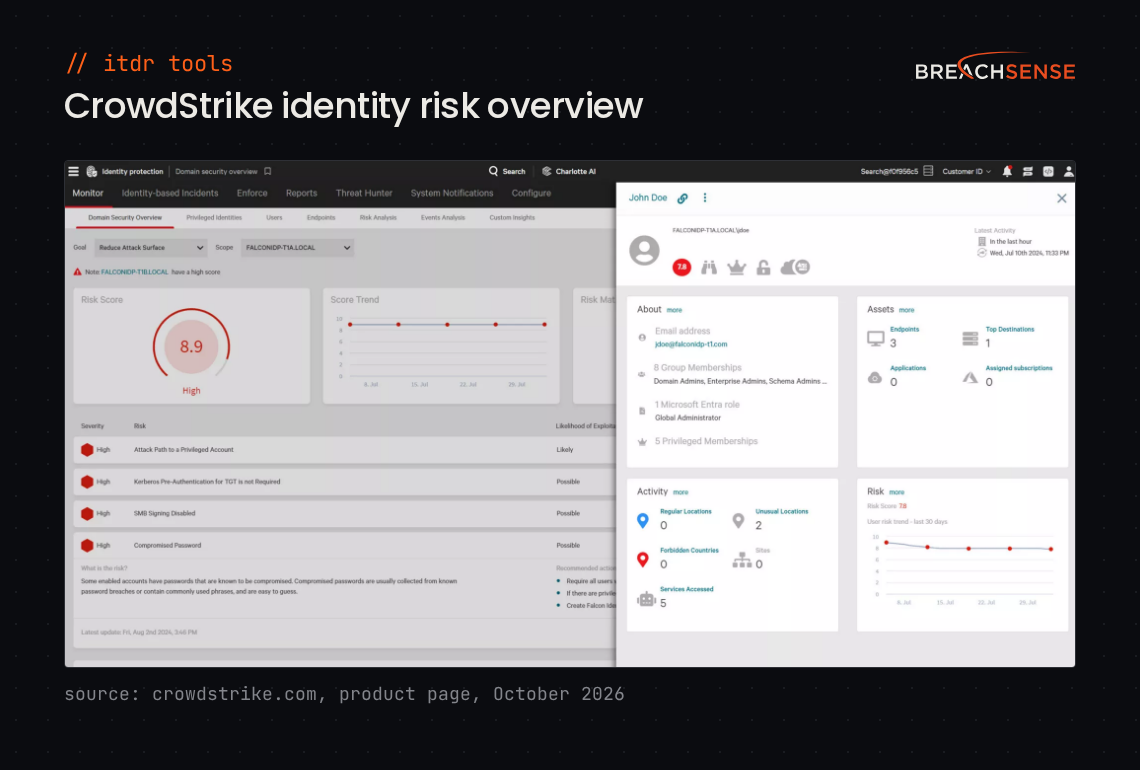Click the binoculars watched-user icon
1140x770 pixels.
point(709,268)
